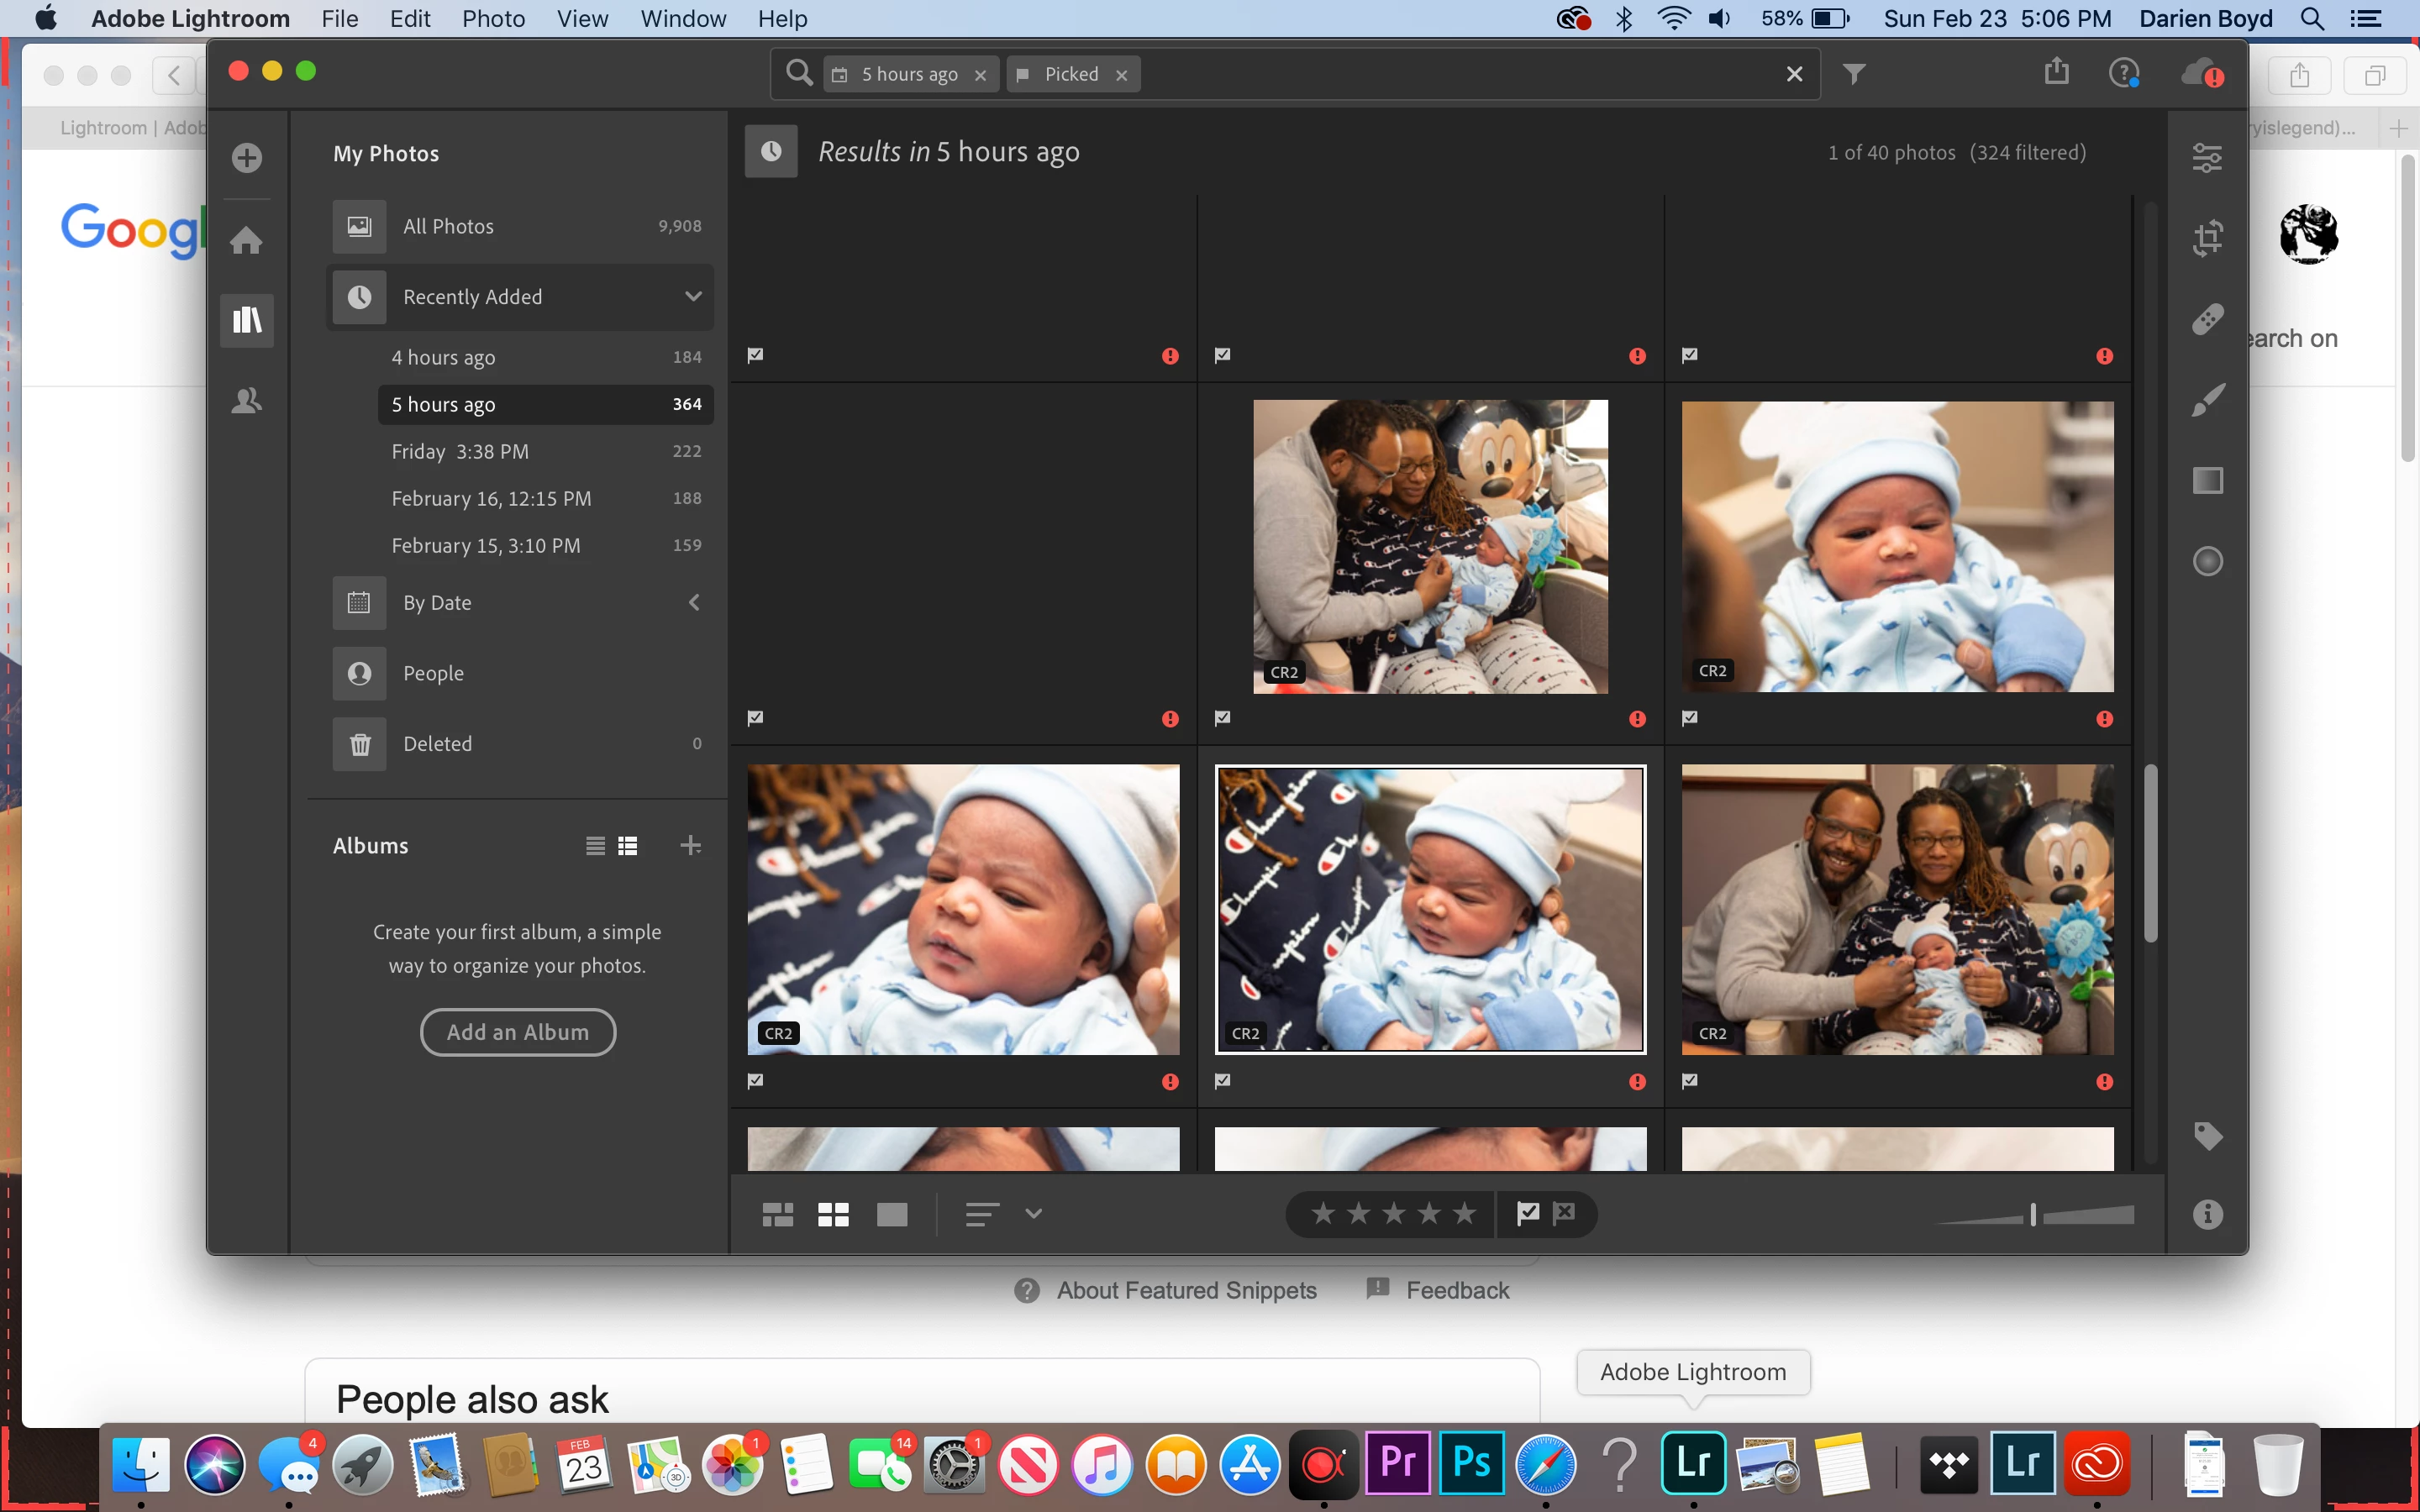Image resolution: width=2420 pixels, height=1512 pixels.
Task: Click the thumbnail size slider
Action: click(2034, 1215)
